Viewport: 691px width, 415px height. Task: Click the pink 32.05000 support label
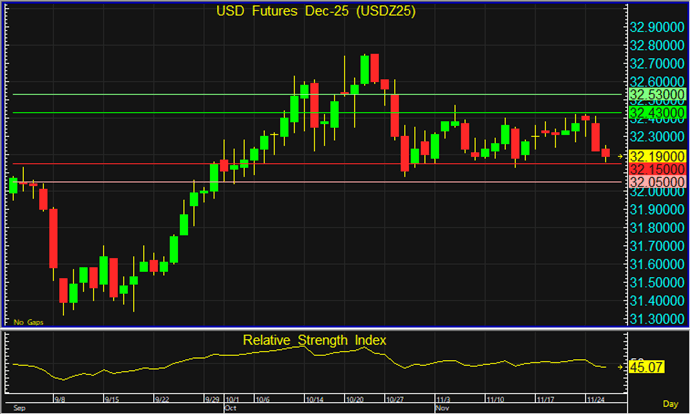(655, 182)
